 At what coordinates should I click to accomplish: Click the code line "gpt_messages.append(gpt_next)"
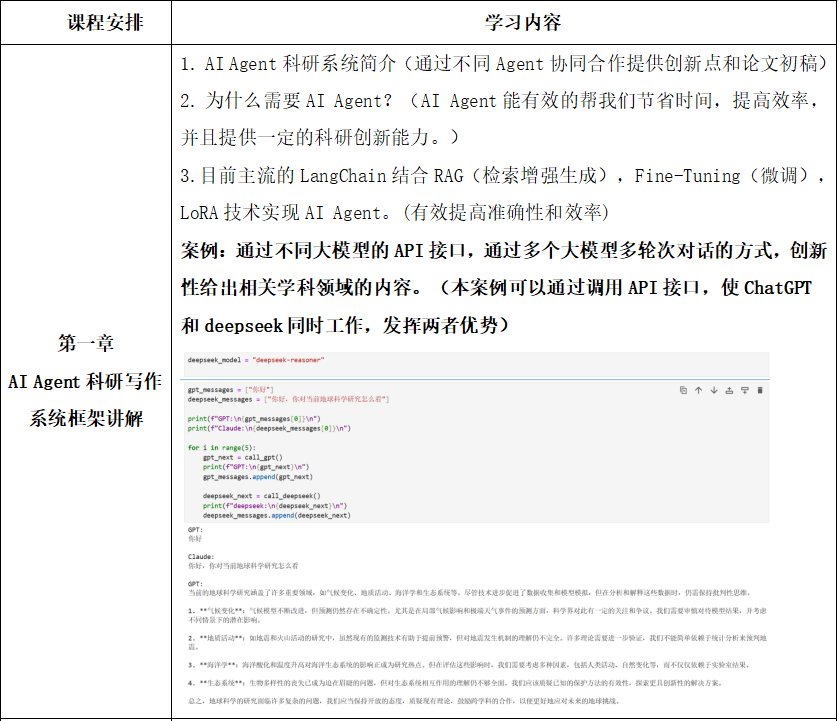tap(258, 476)
